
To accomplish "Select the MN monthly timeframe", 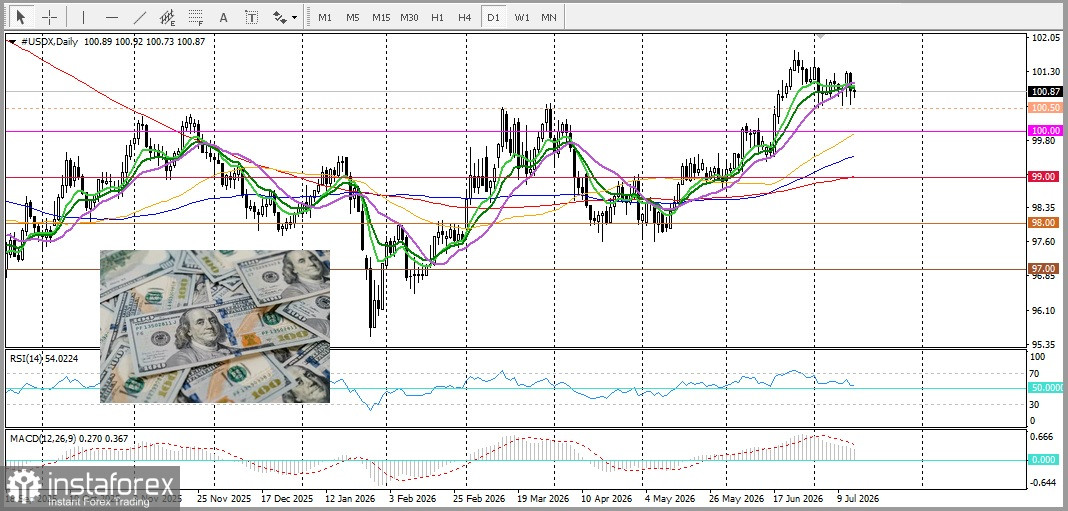I will tap(548, 17).
